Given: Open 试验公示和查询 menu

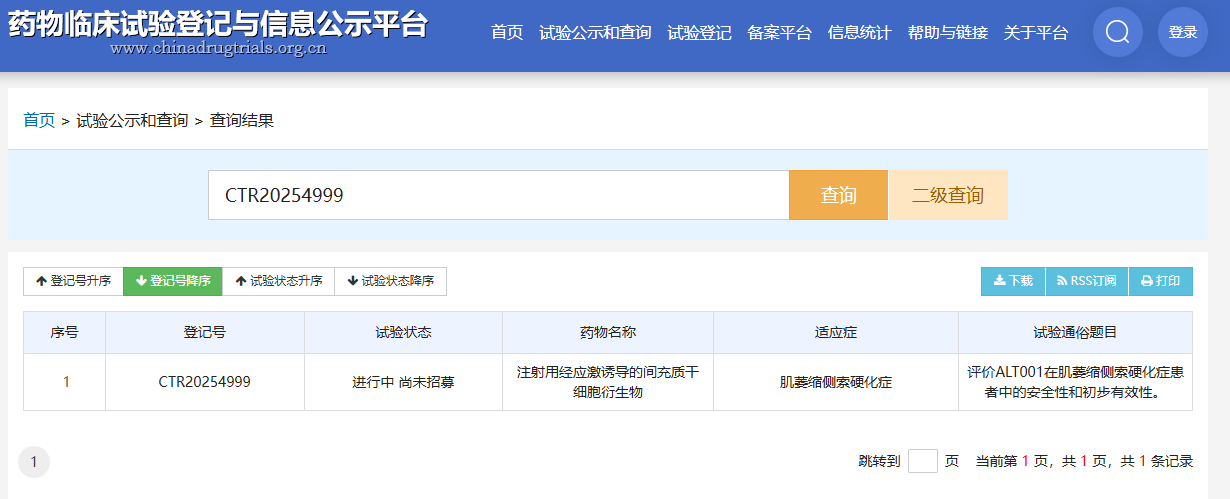Looking at the screenshot, I should click(595, 33).
